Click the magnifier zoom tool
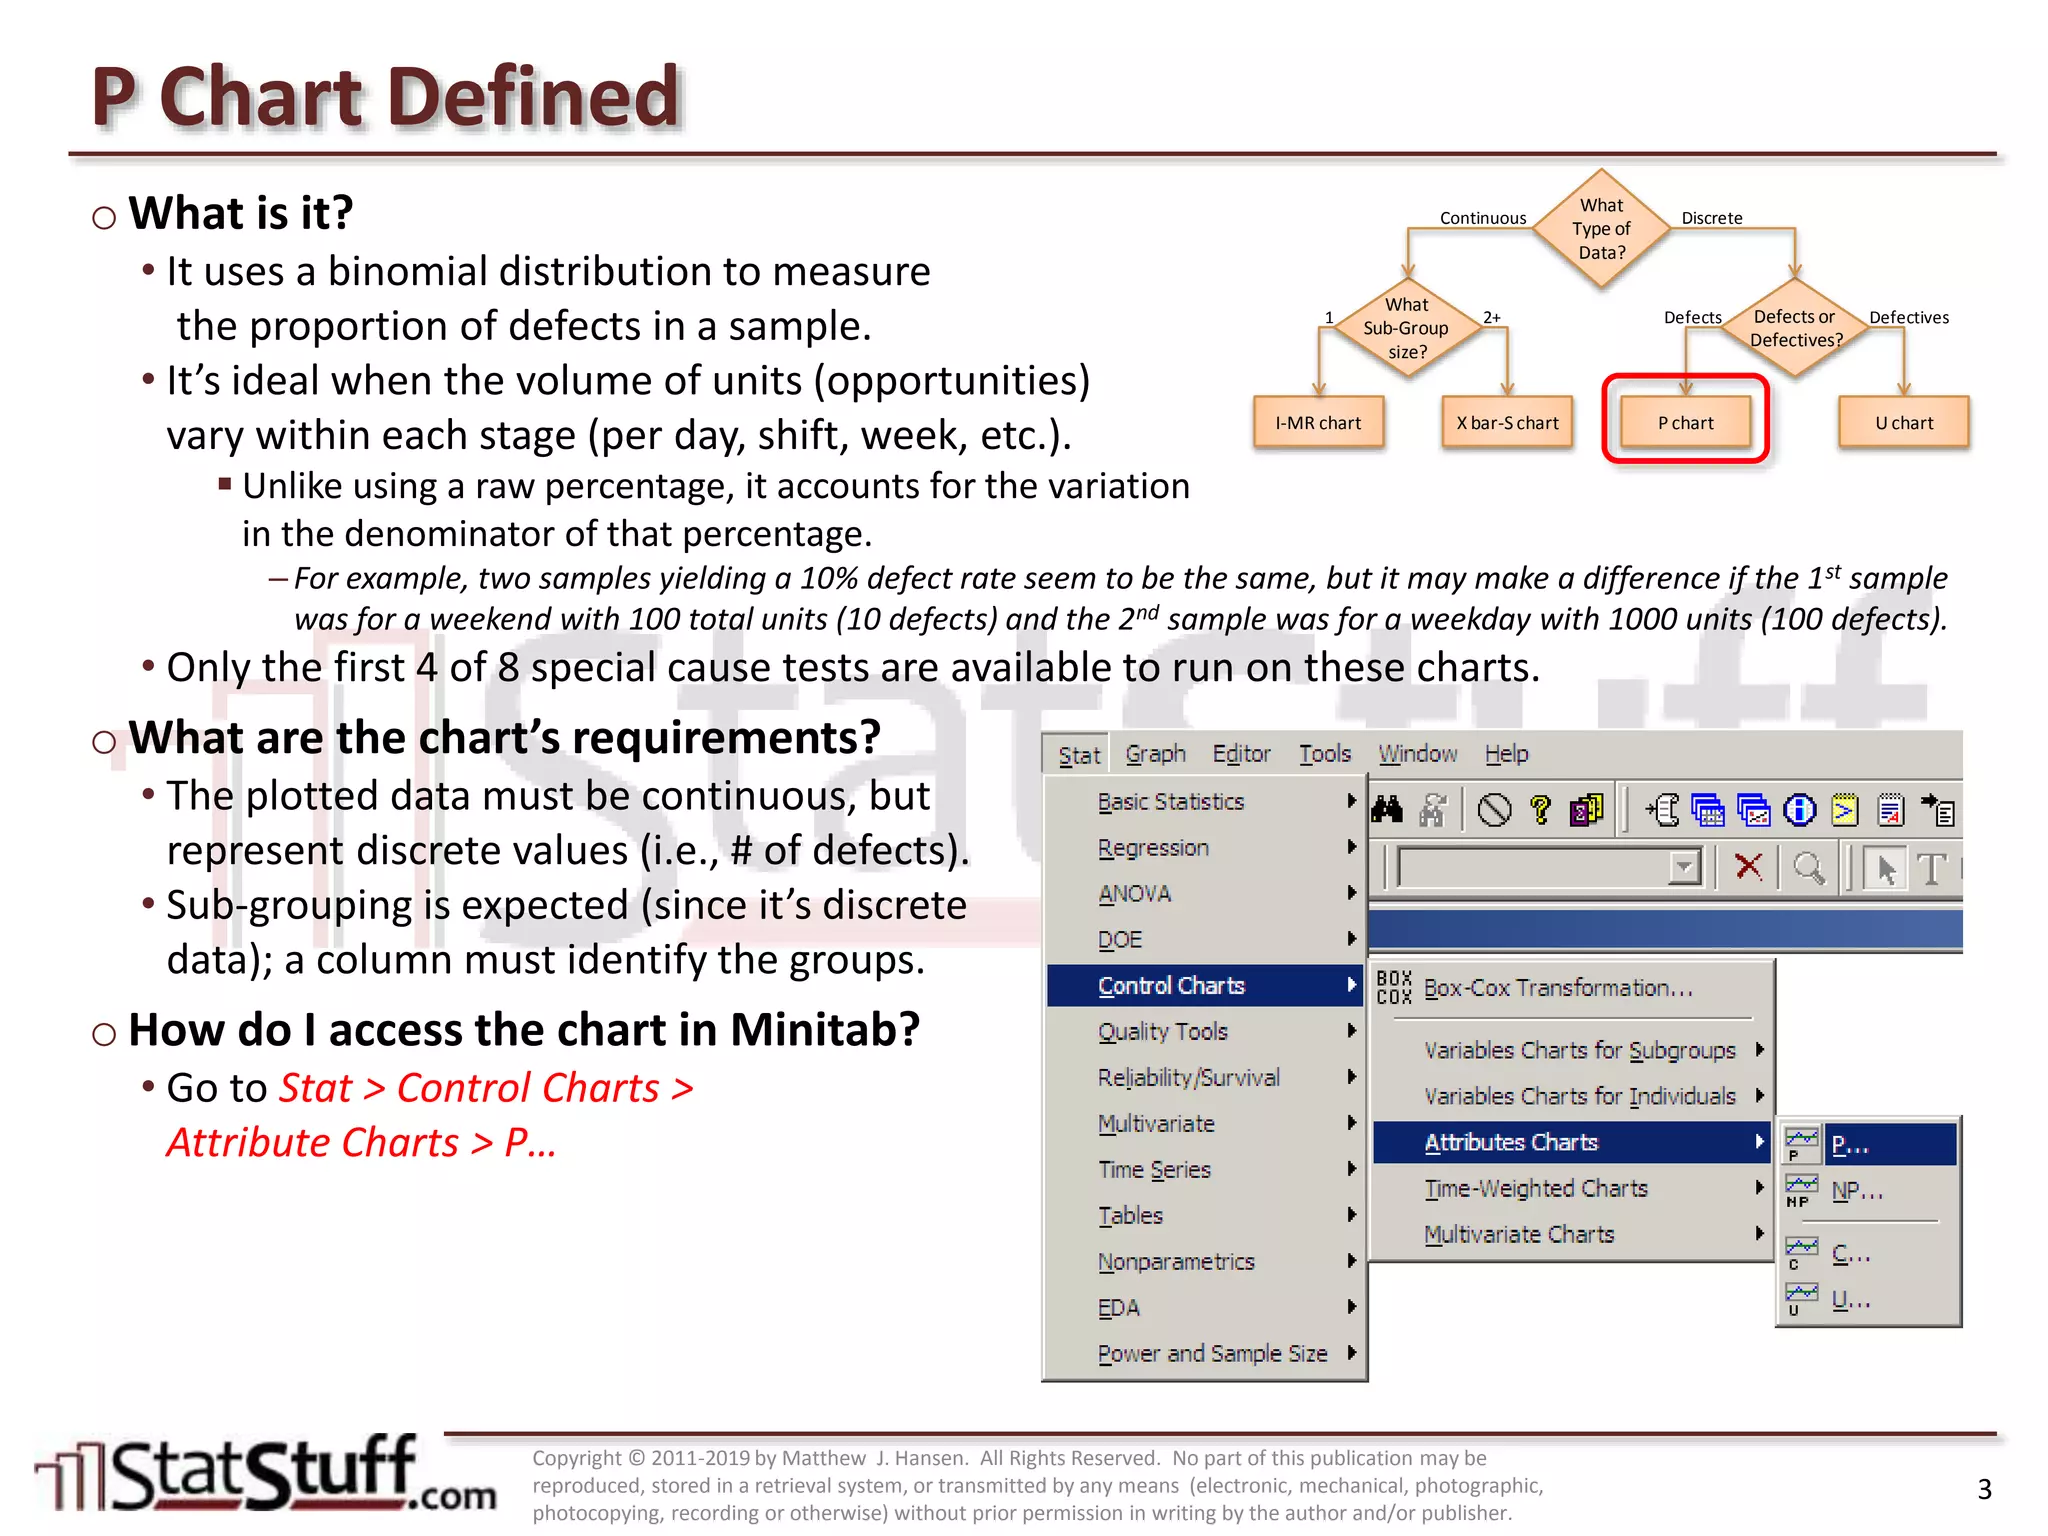The width and height of the screenshot is (2048, 1536). pos(1808,868)
